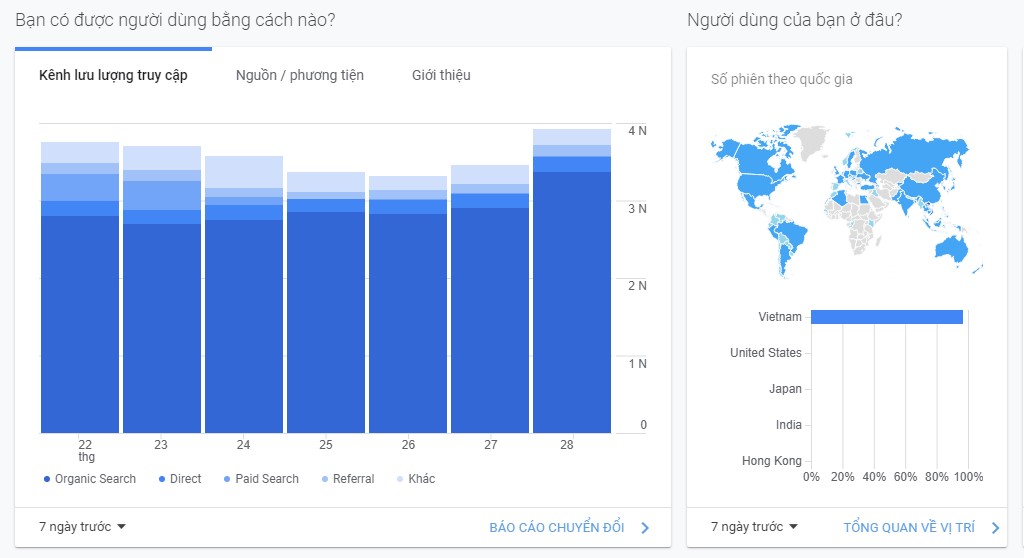Click Referral legend dot
Image resolution: width=1024 pixels, height=558 pixels.
click(325, 479)
